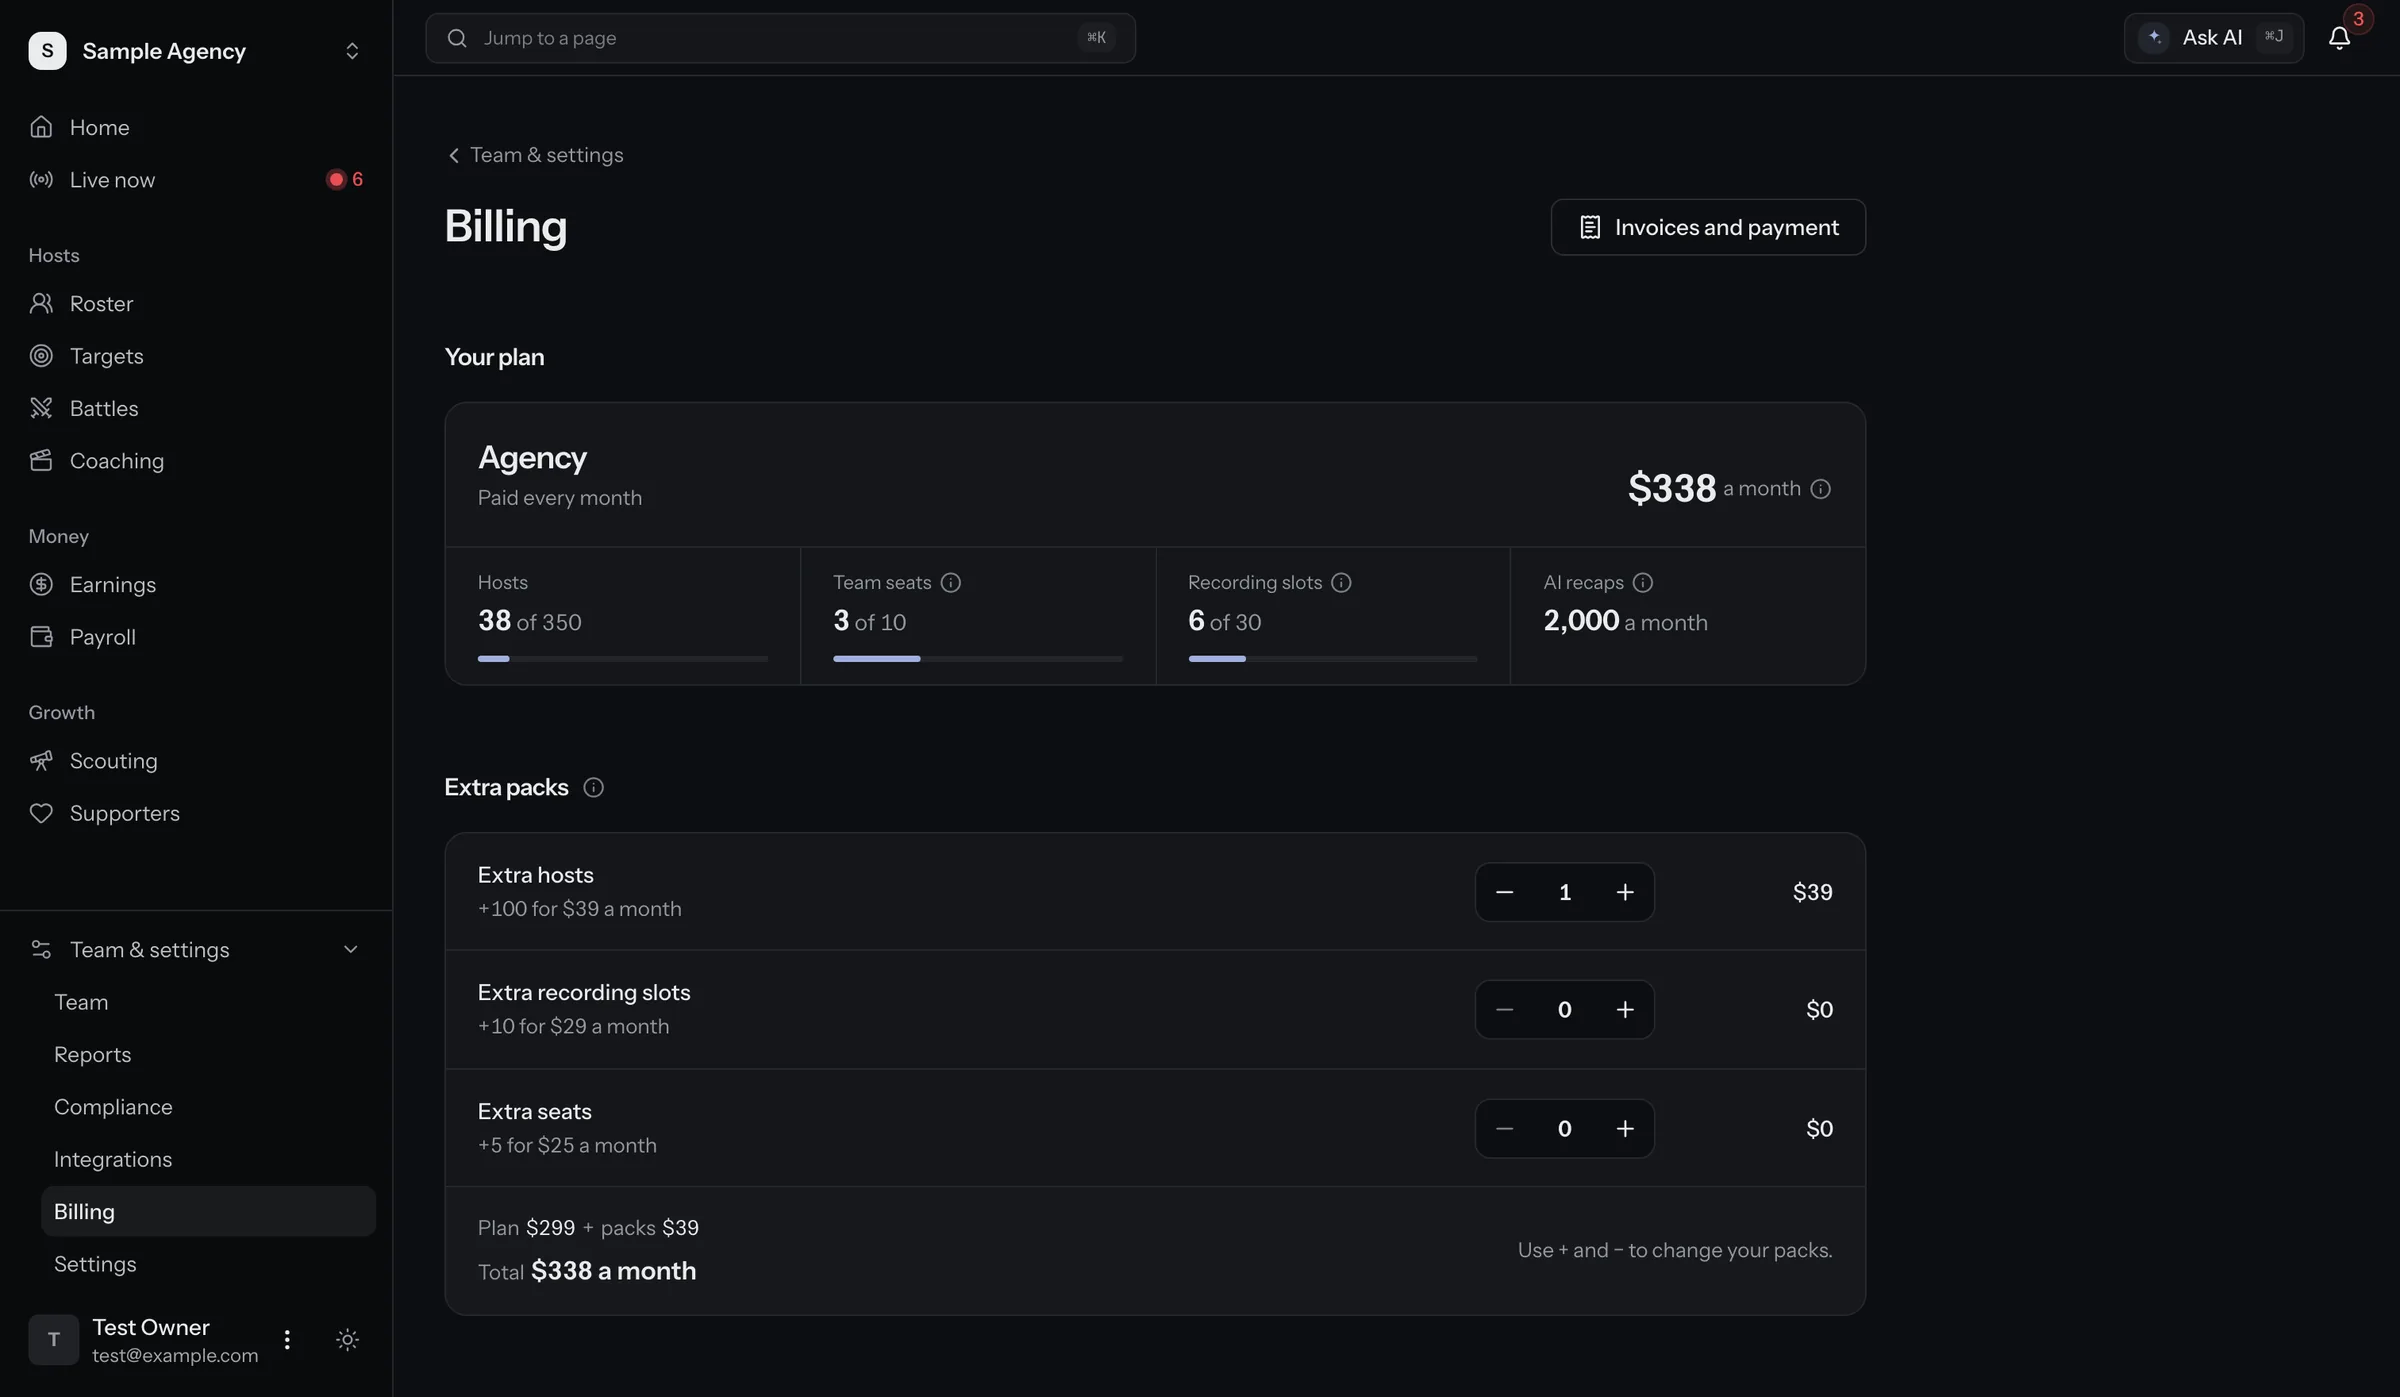Click "Paid every month" text
Image resolution: width=2400 pixels, height=1397 pixels.
560,498
